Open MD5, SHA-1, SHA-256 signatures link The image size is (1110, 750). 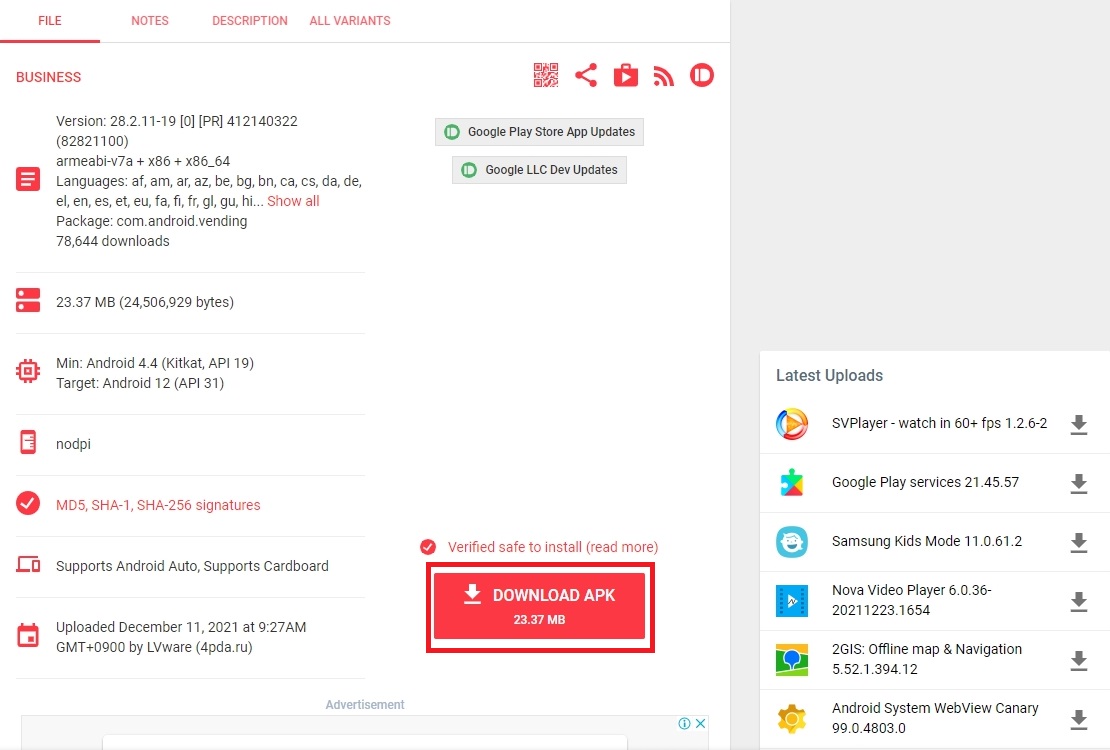pyautogui.click(x=158, y=505)
